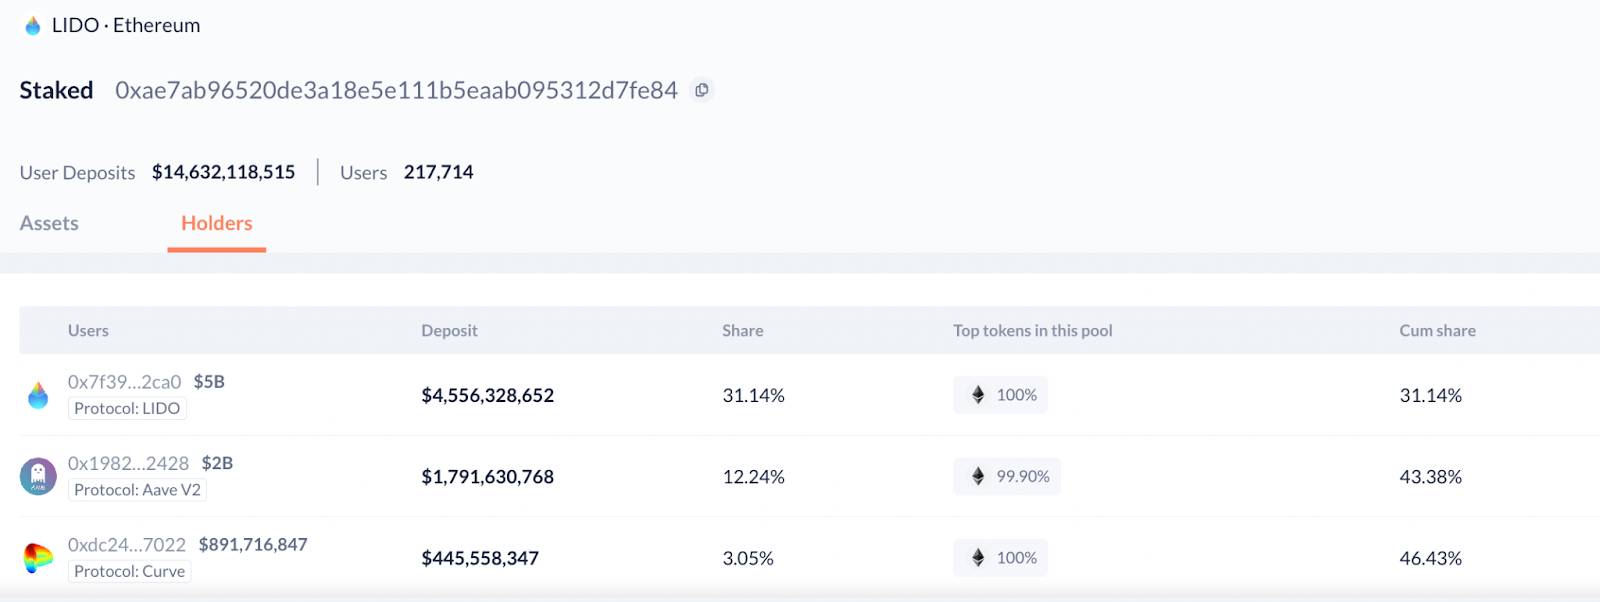This screenshot has width=1600, height=602.
Task: Click the 99.90% token badge
Action: [1007, 476]
